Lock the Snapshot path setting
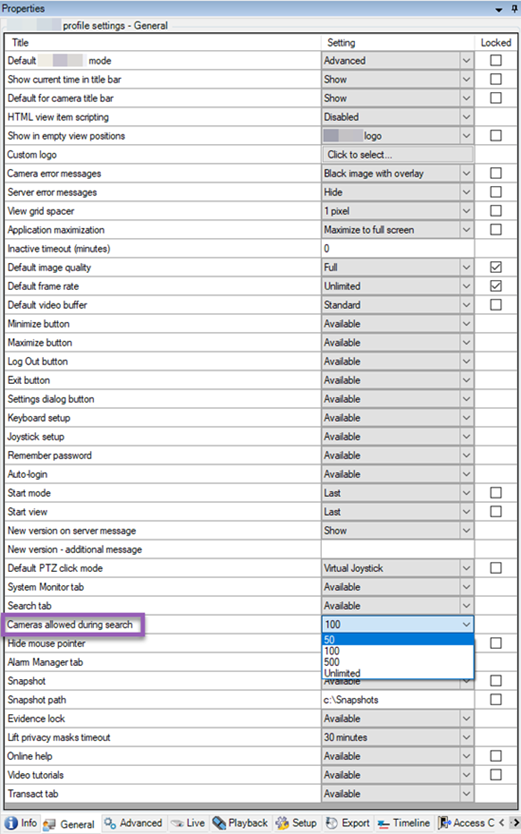This screenshot has width=521, height=834. (x=495, y=699)
